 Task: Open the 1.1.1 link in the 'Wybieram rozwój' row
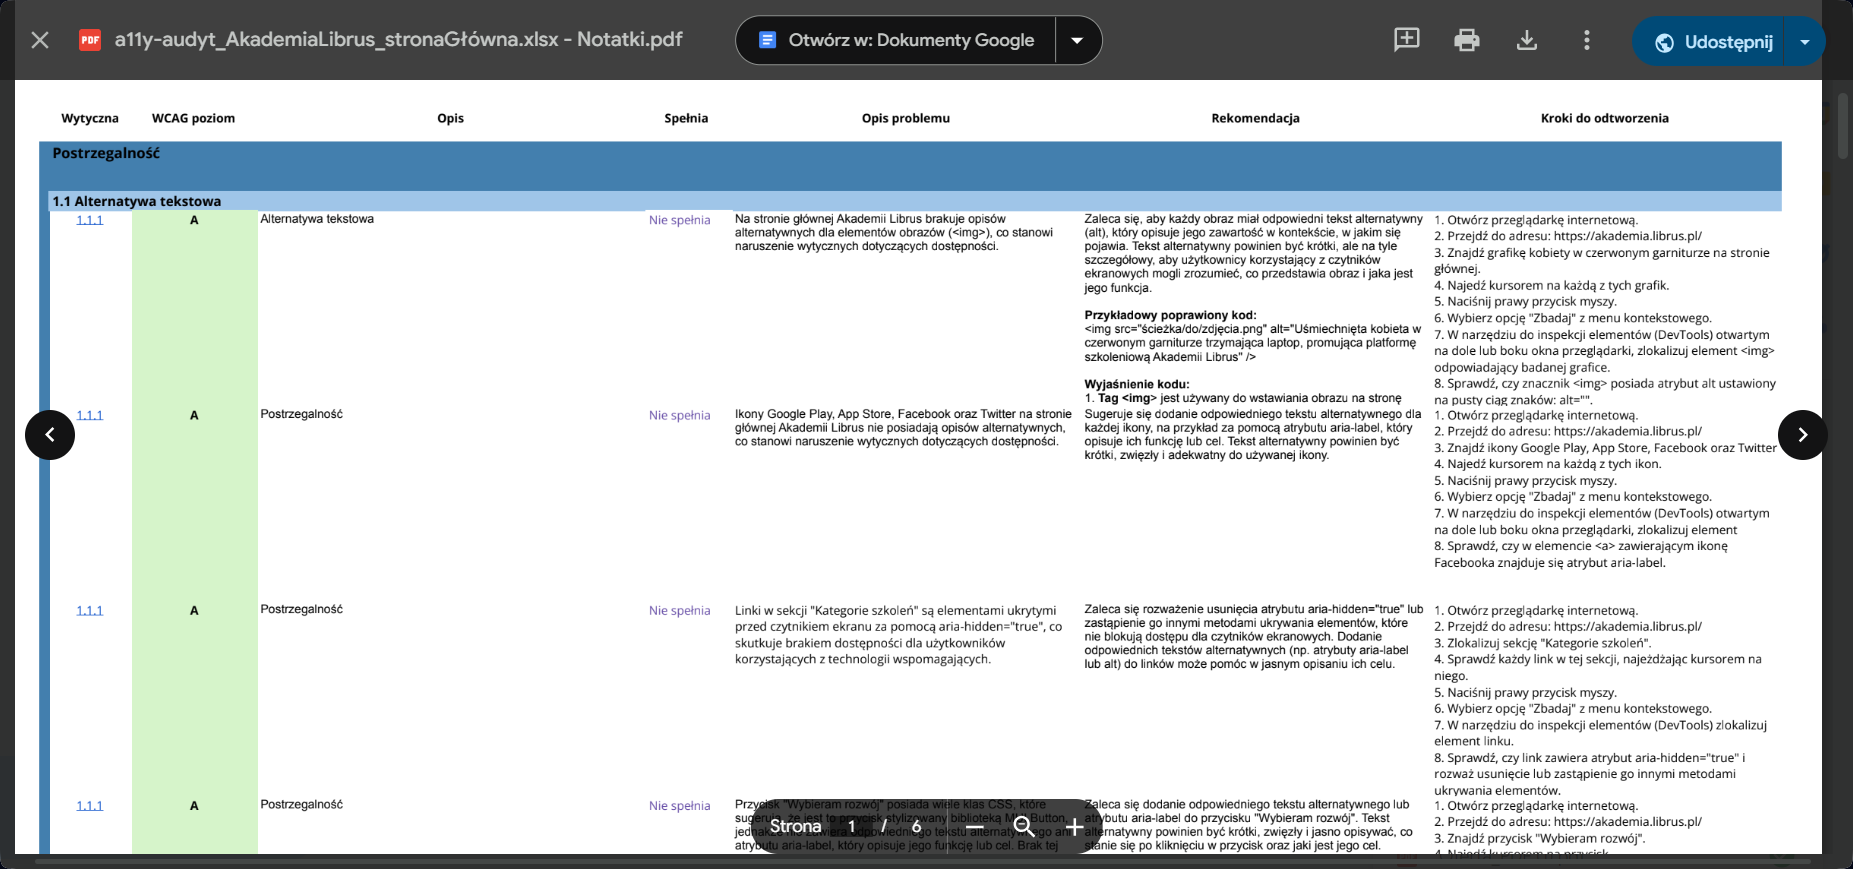[90, 805]
